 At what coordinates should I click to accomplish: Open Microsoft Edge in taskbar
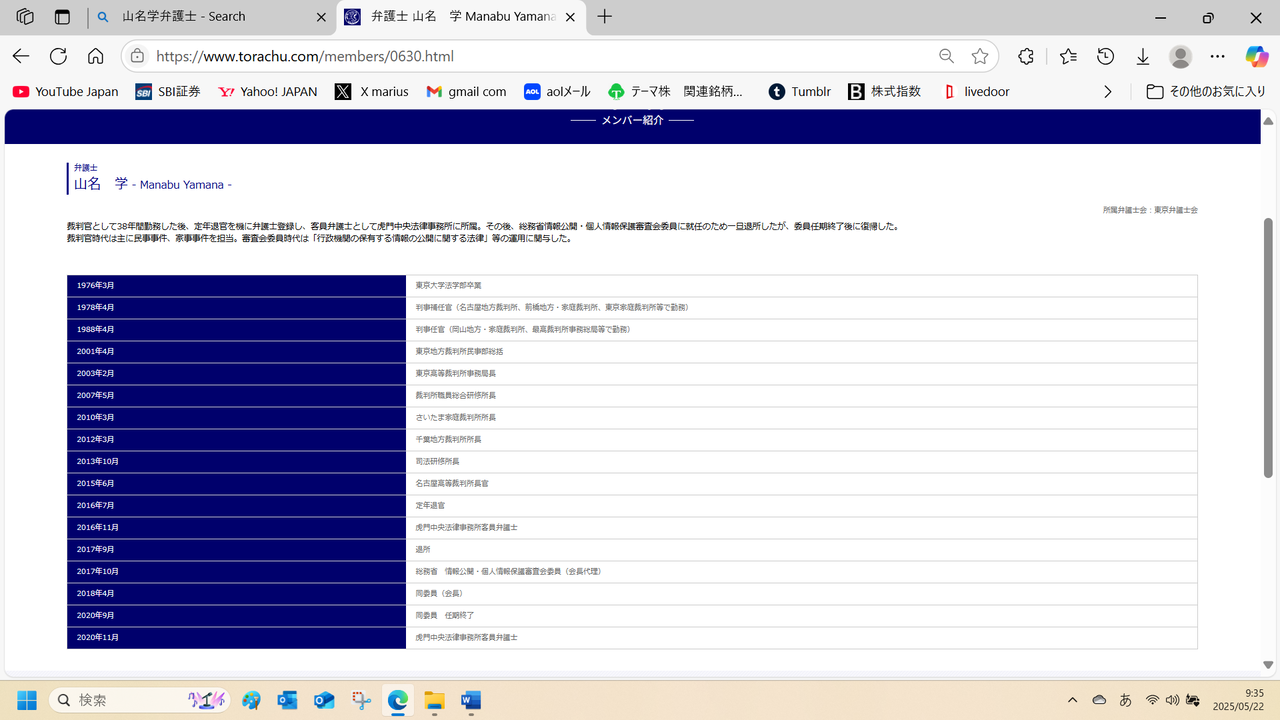click(398, 700)
